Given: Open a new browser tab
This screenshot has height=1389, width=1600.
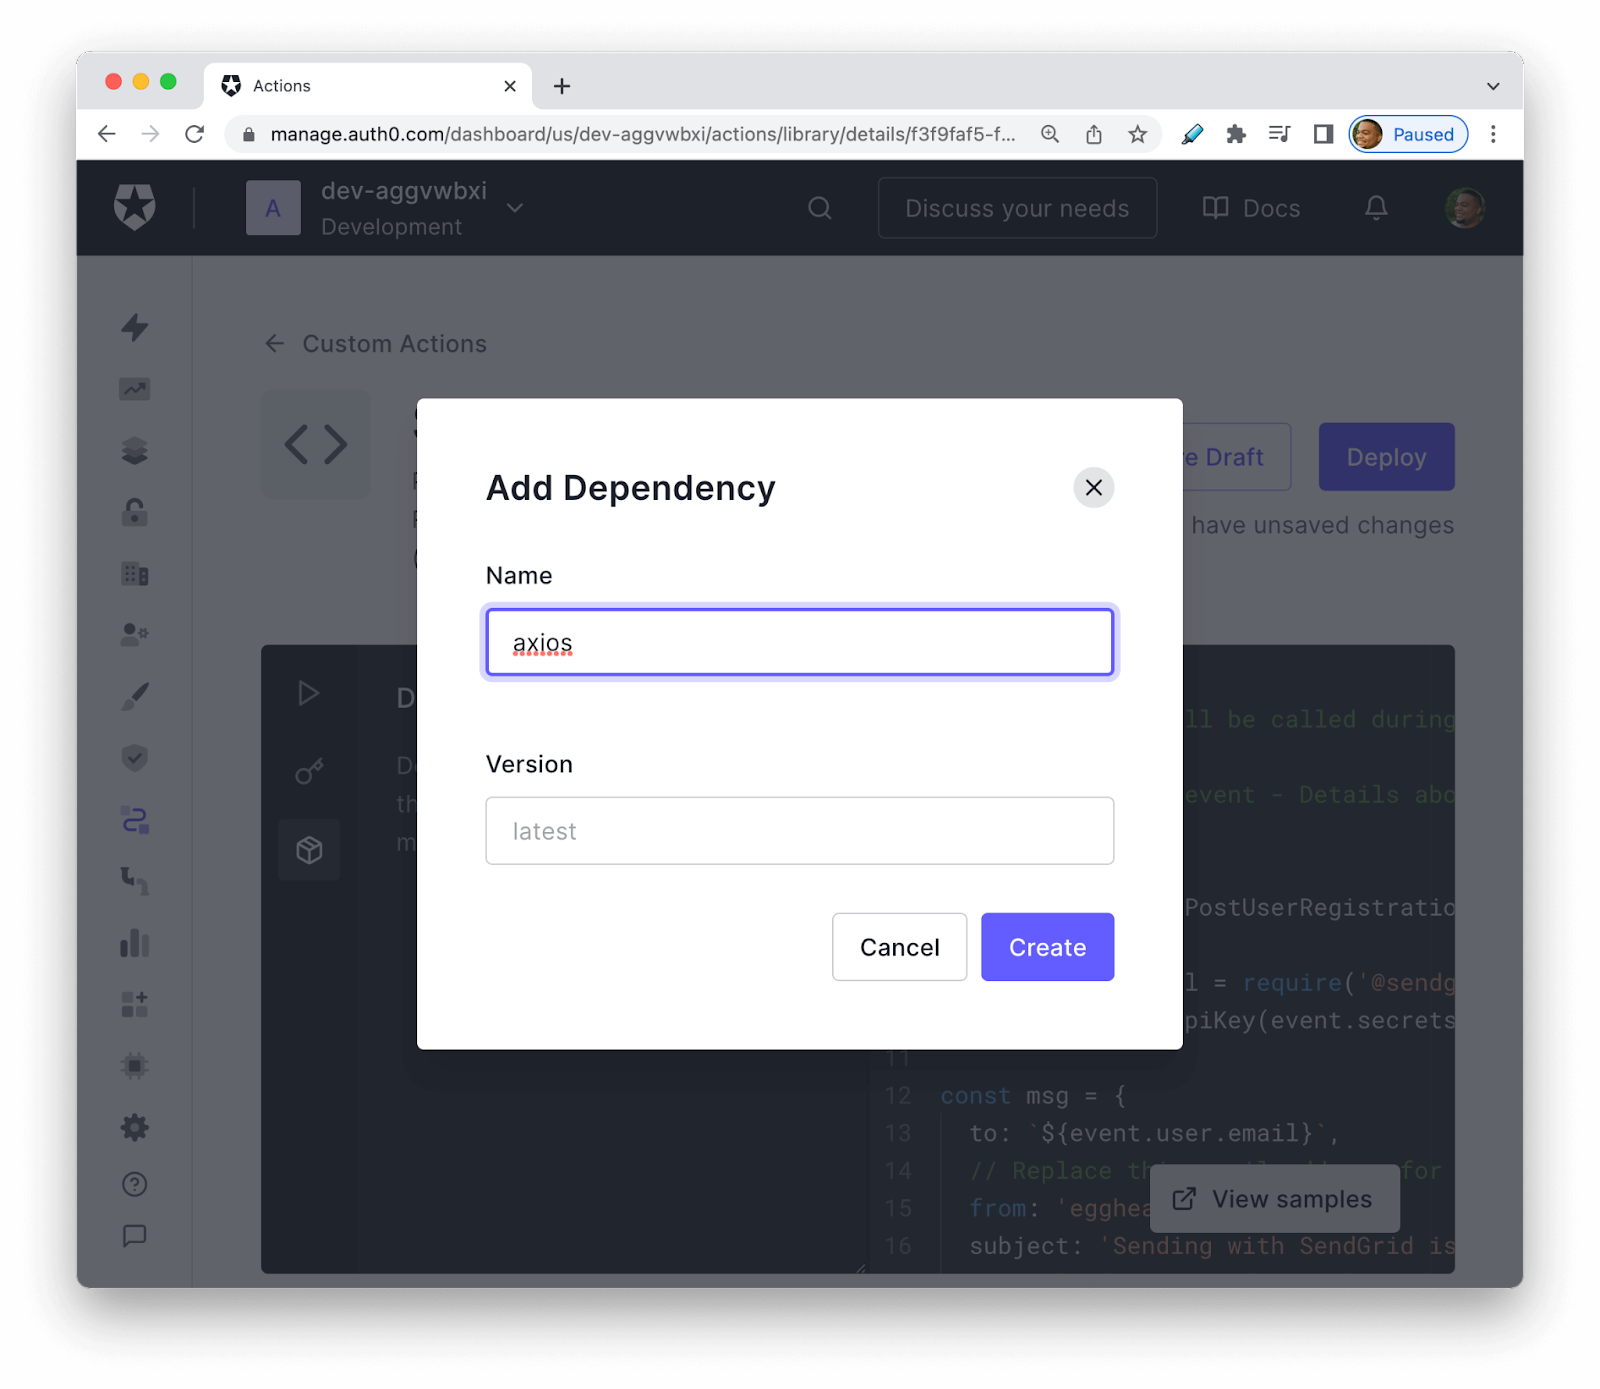Looking at the screenshot, I should 562,86.
